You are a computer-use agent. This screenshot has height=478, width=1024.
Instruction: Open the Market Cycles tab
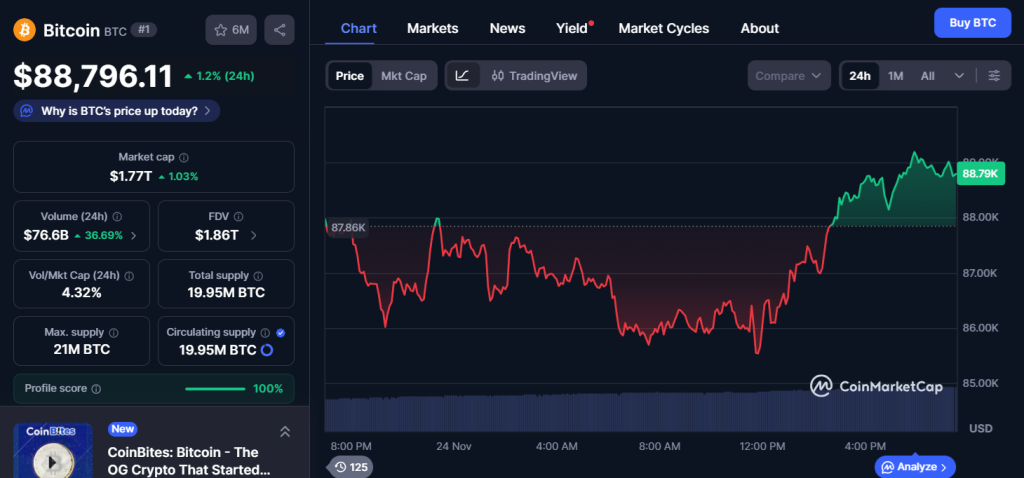click(664, 28)
